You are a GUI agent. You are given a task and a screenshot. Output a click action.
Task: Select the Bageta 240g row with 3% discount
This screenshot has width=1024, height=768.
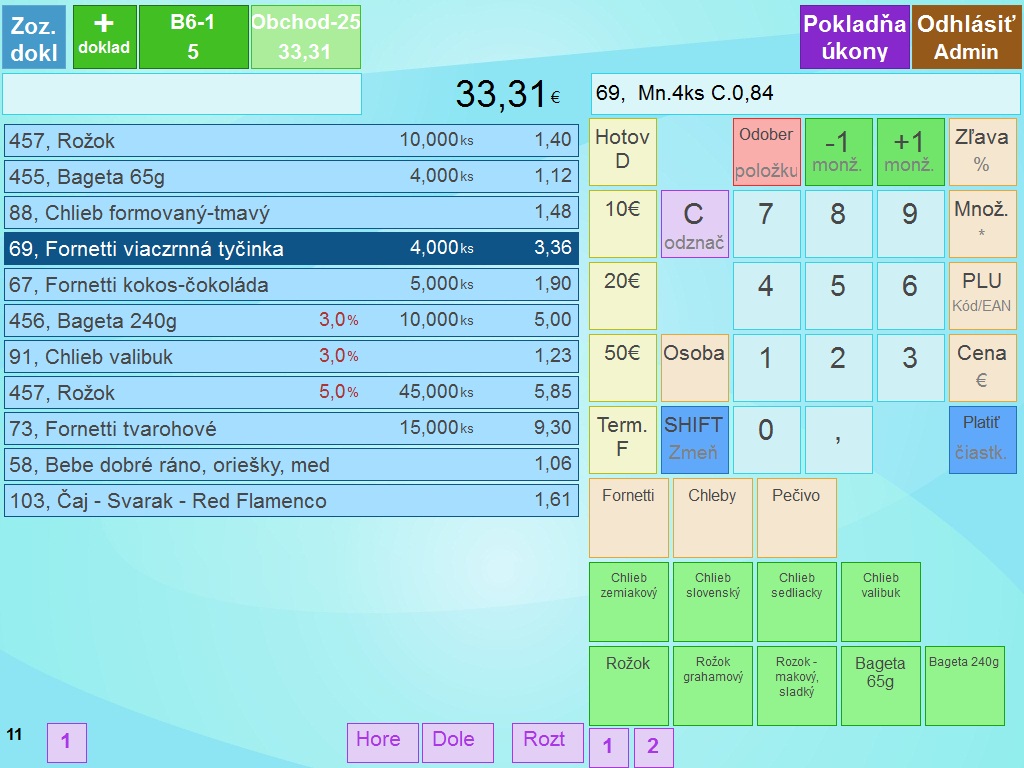click(291, 321)
